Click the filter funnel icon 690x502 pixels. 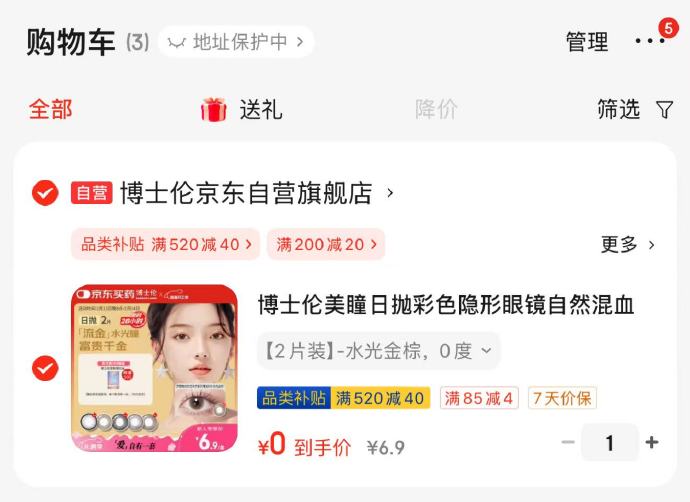click(x=664, y=110)
